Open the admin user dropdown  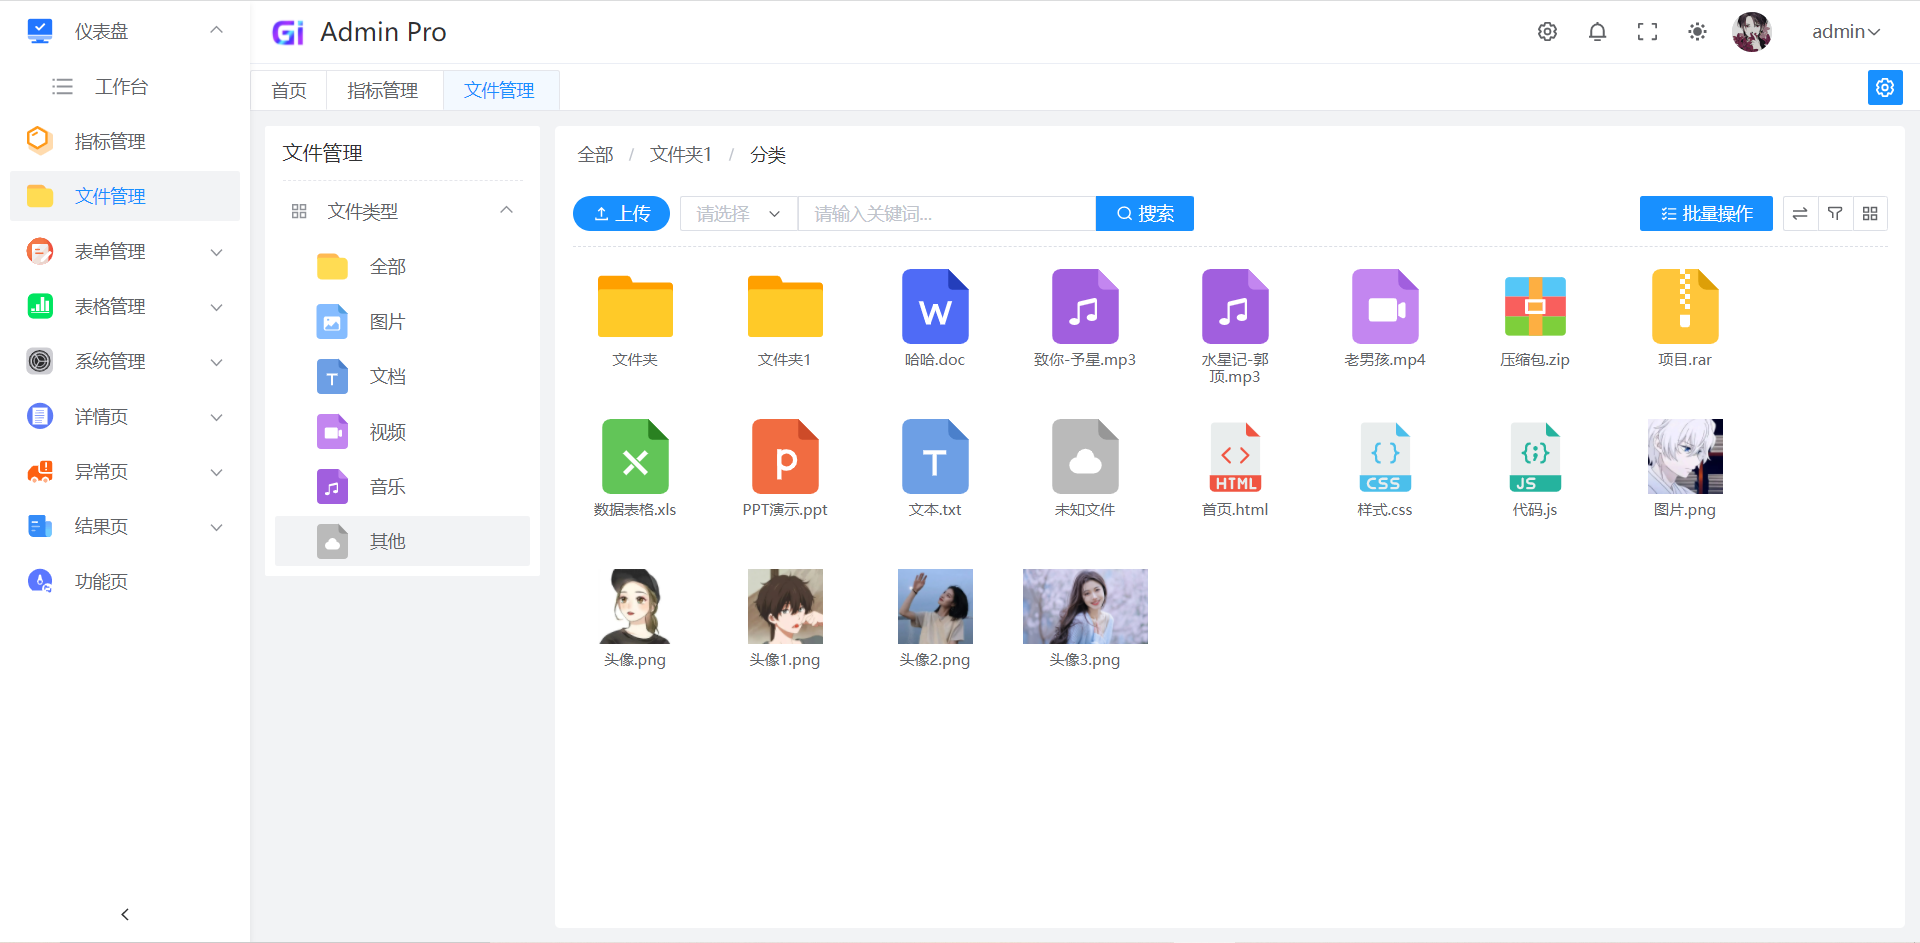tap(1845, 31)
